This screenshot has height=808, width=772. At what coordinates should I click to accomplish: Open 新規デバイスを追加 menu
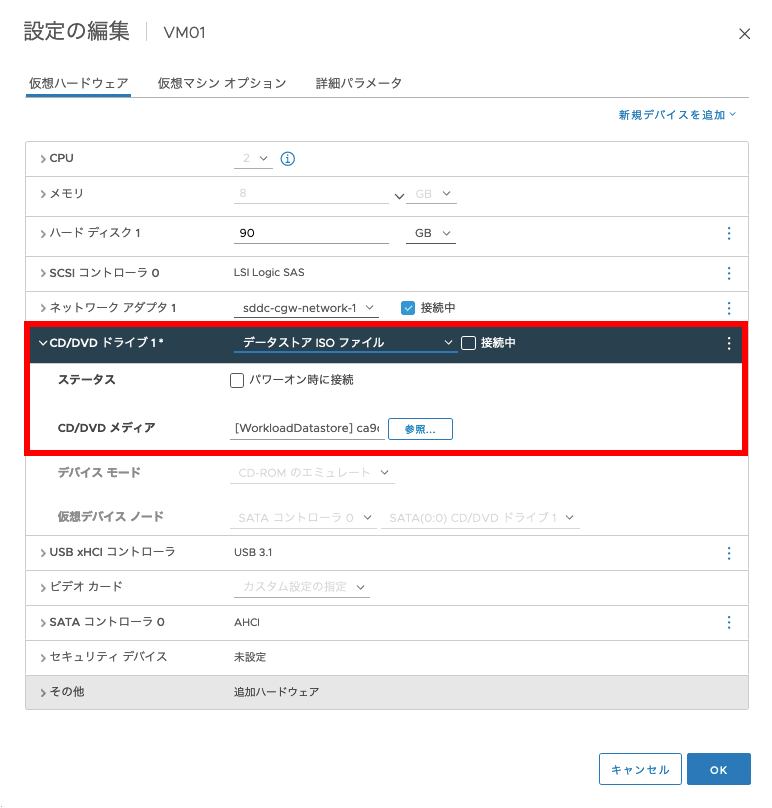tap(677, 115)
